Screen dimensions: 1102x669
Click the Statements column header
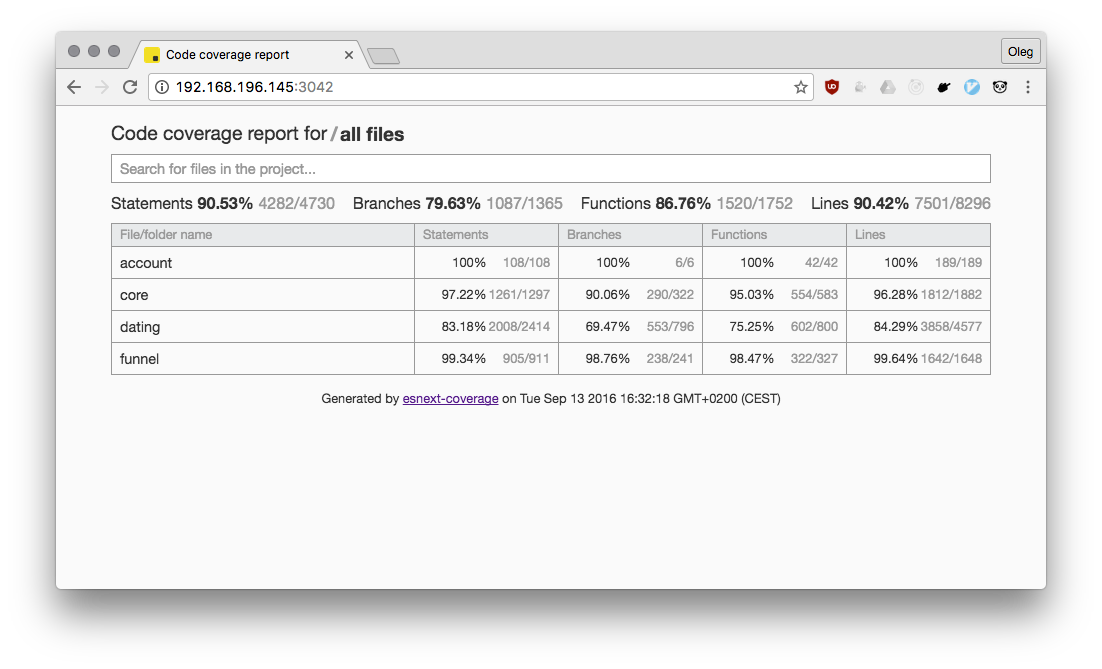[x=486, y=235]
